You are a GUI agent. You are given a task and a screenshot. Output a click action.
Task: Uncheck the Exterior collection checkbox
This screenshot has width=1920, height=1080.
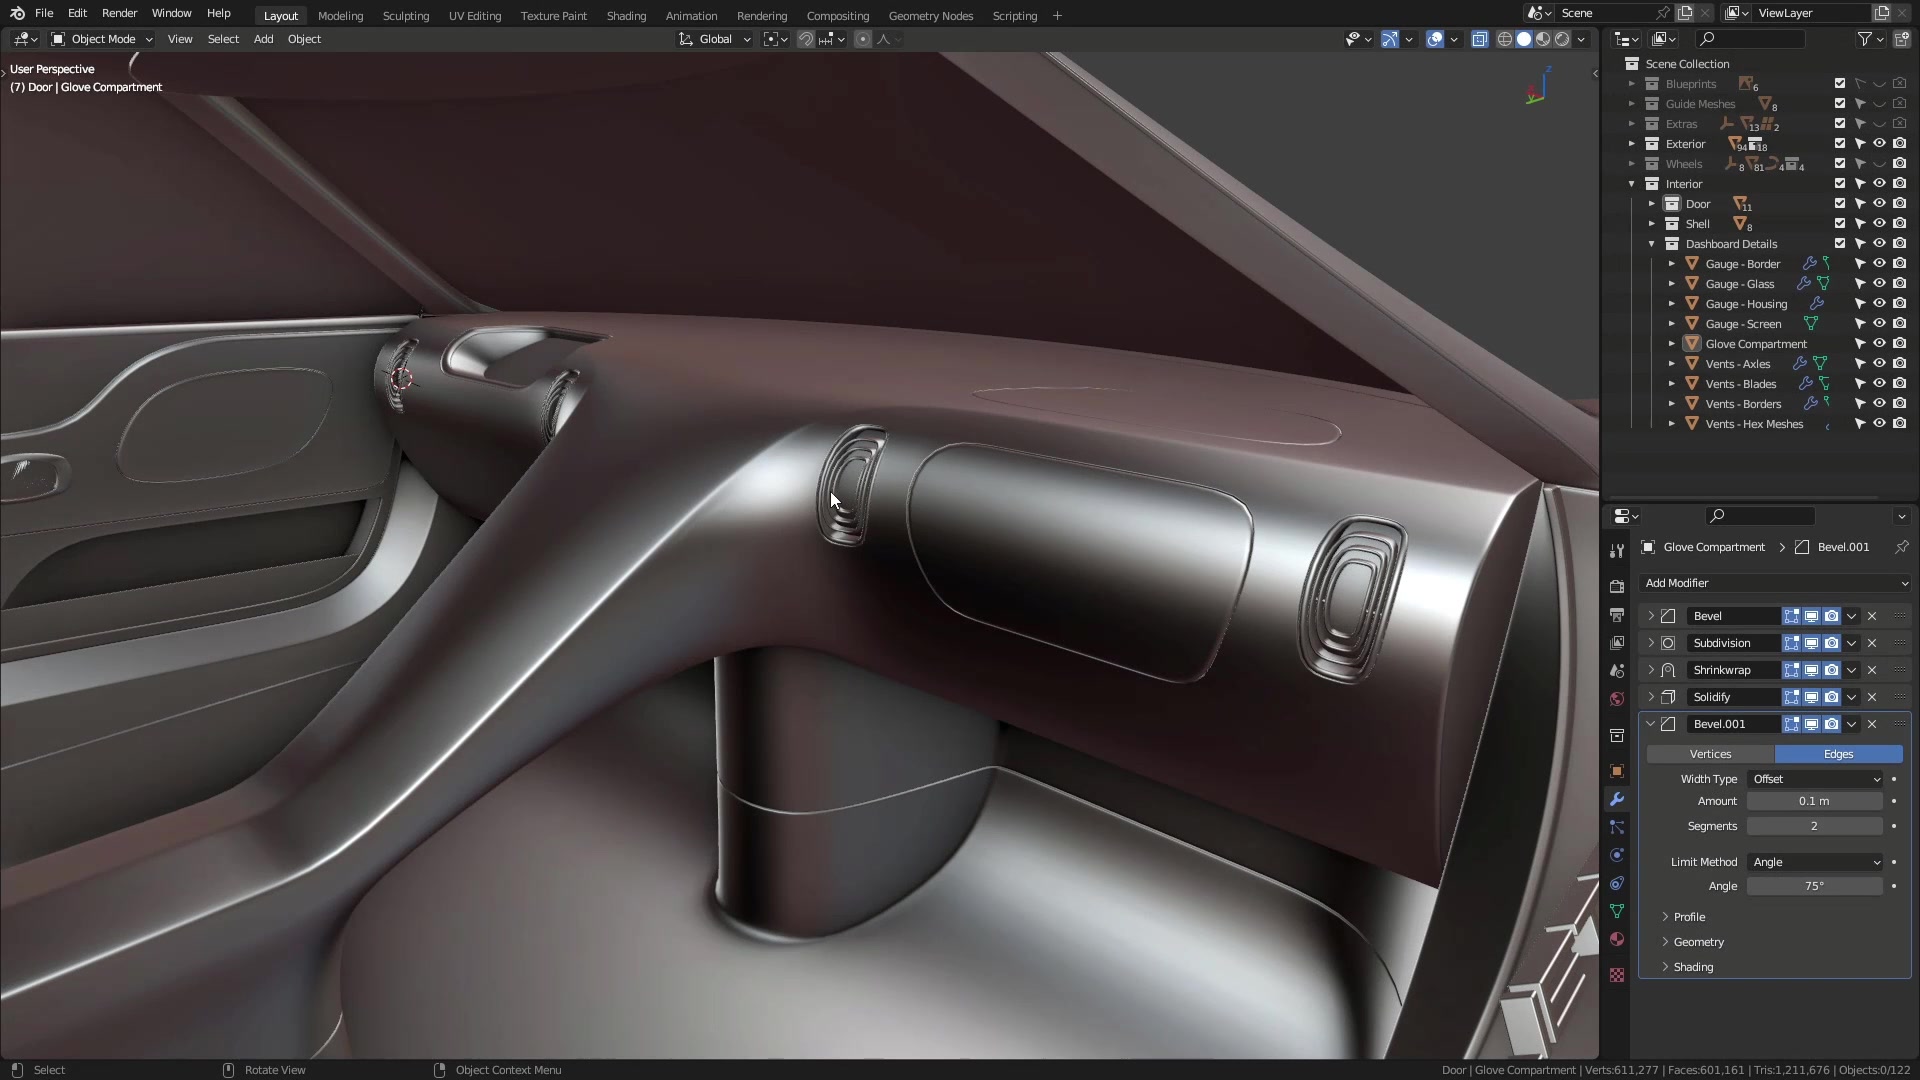click(1840, 144)
